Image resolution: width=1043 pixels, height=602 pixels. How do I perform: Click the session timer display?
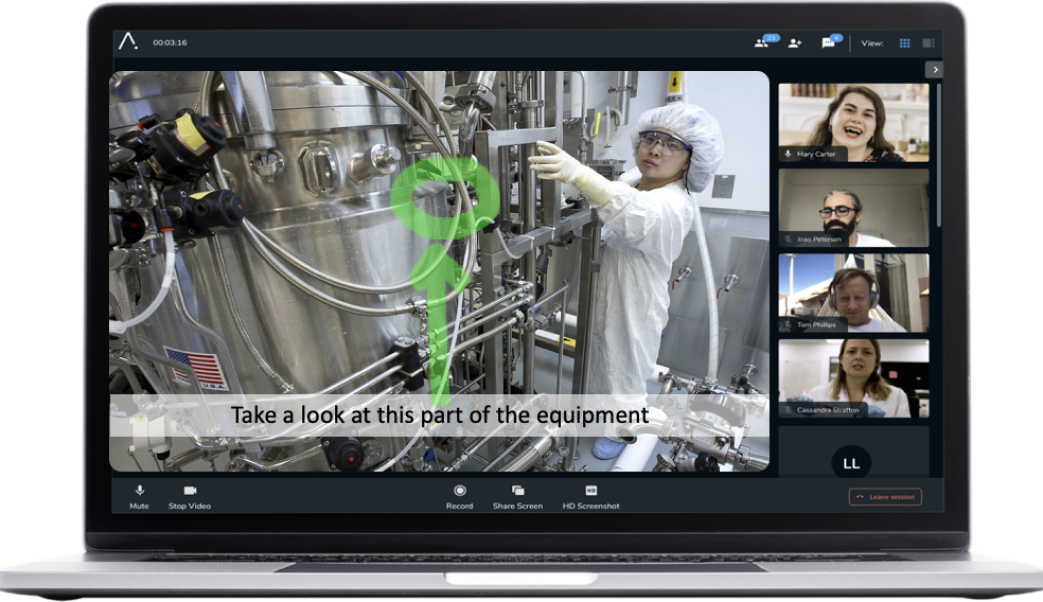(x=171, y=43)
